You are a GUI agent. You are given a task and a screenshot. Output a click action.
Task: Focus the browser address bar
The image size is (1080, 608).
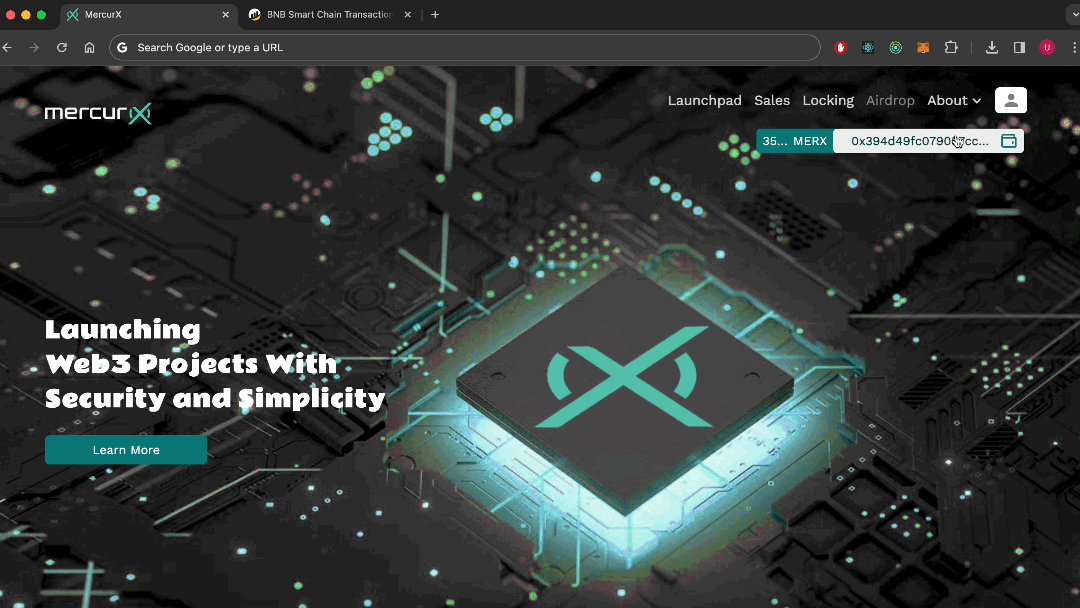465,48
